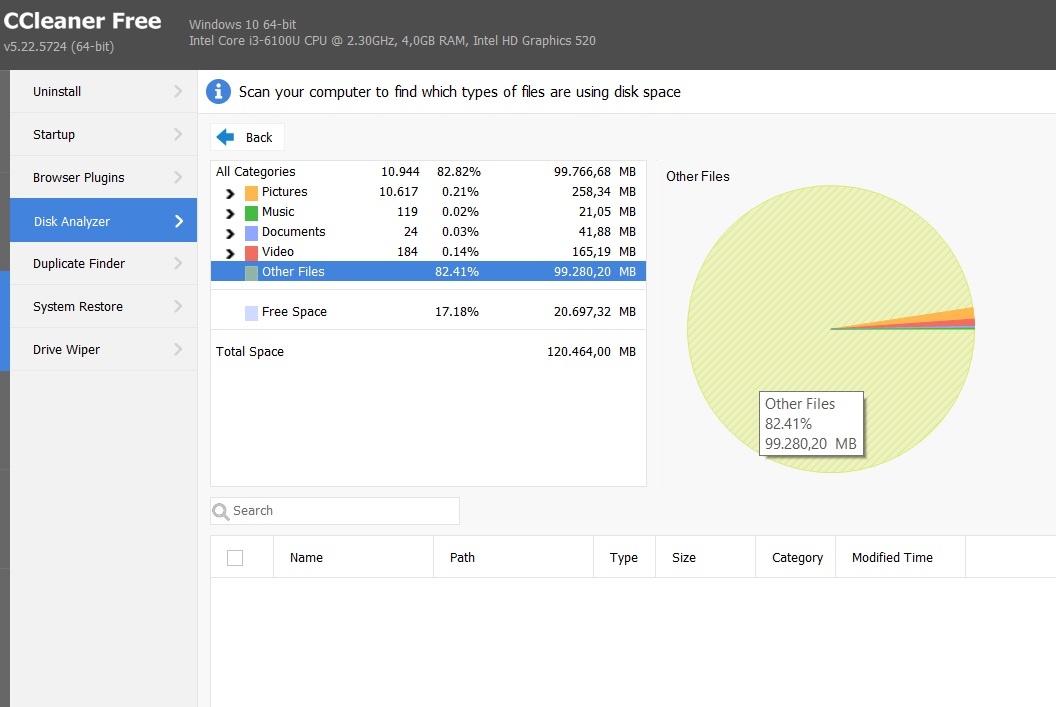
Task: Sort file list by Category column
Action: (795, 558)
